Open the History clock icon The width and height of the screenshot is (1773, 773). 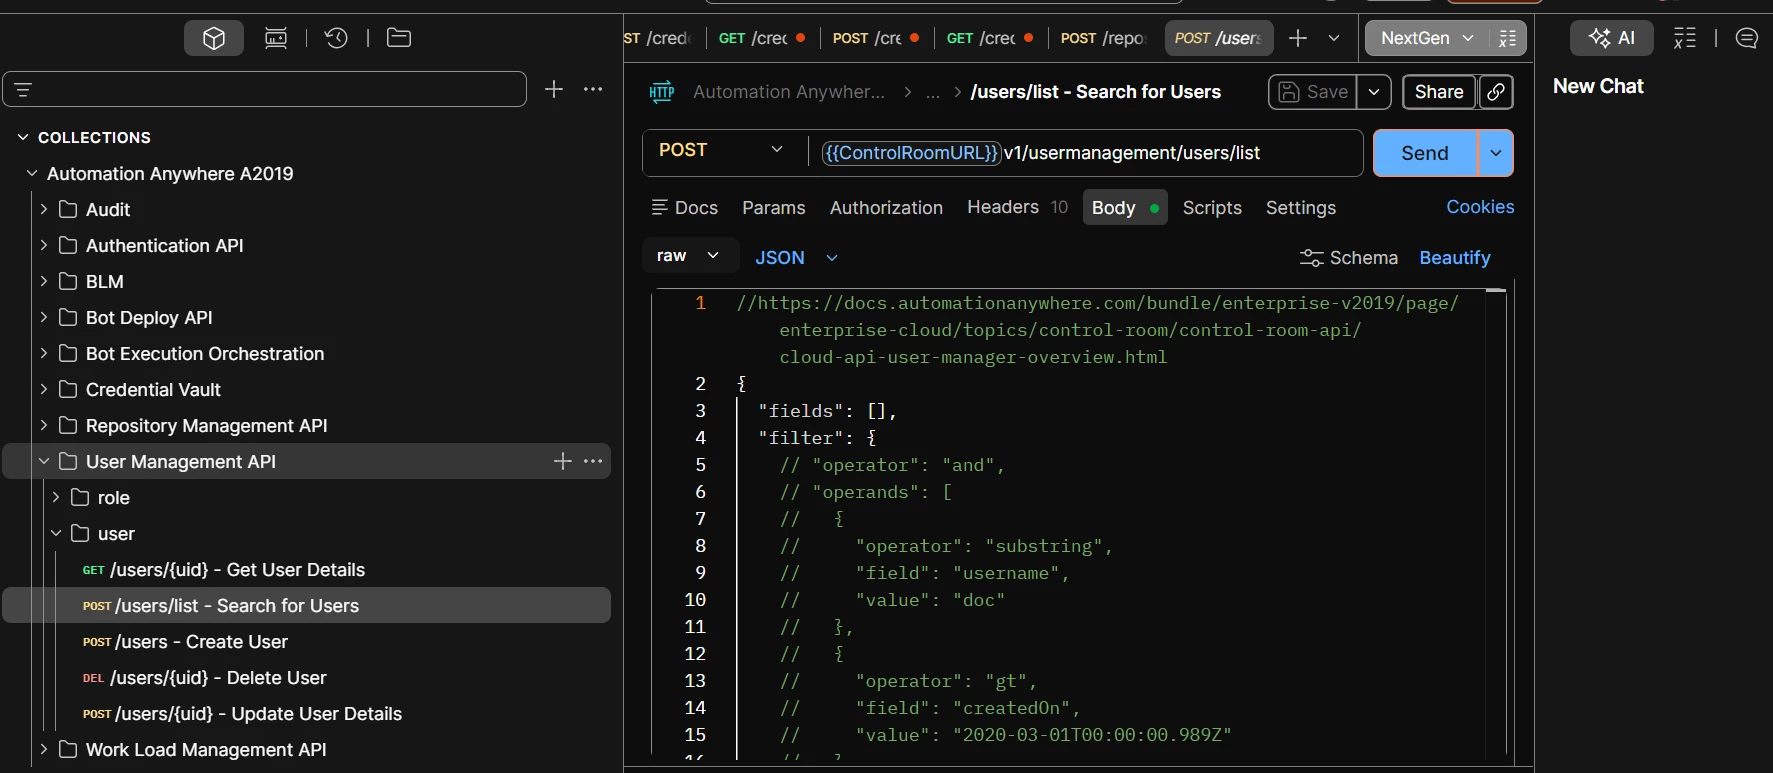336,38
